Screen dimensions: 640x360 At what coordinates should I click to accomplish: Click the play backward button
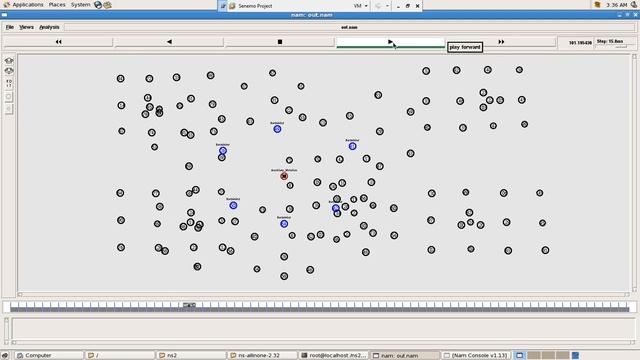tap(169, 42)
